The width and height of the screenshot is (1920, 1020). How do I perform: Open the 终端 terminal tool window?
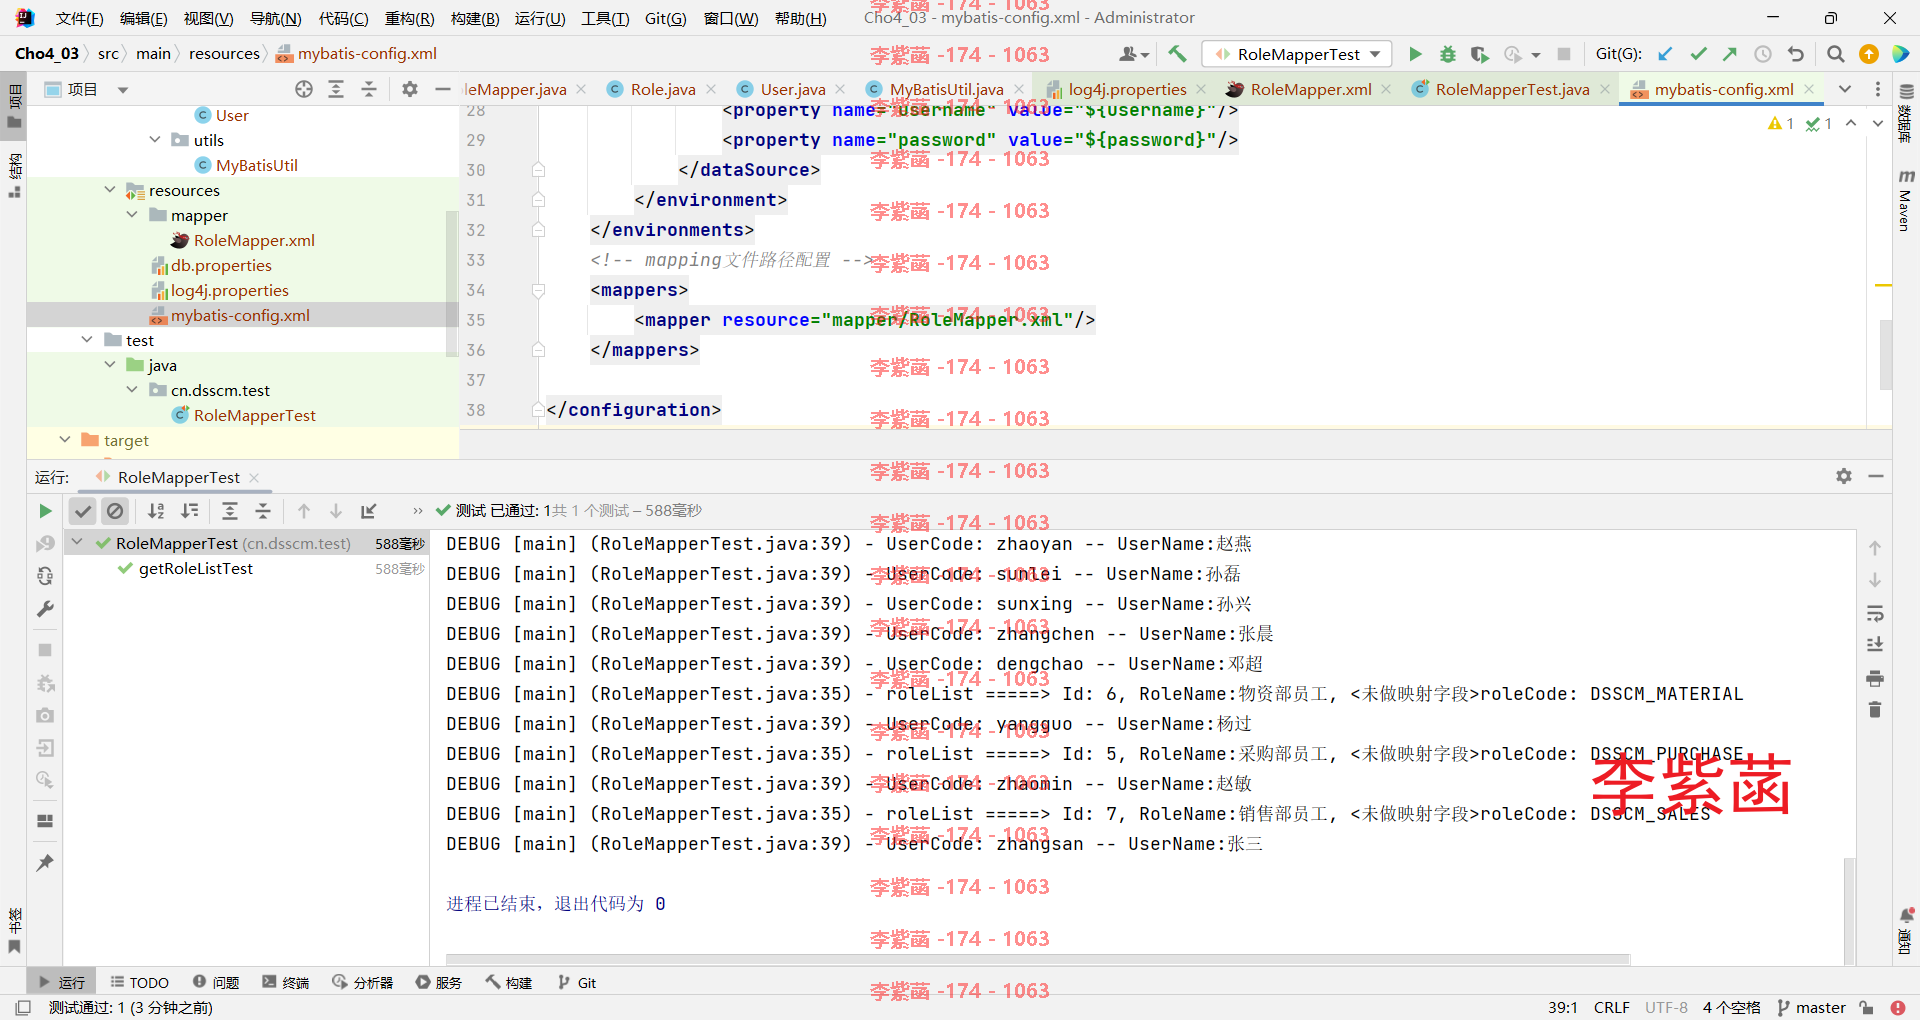[x=286, y=982]
